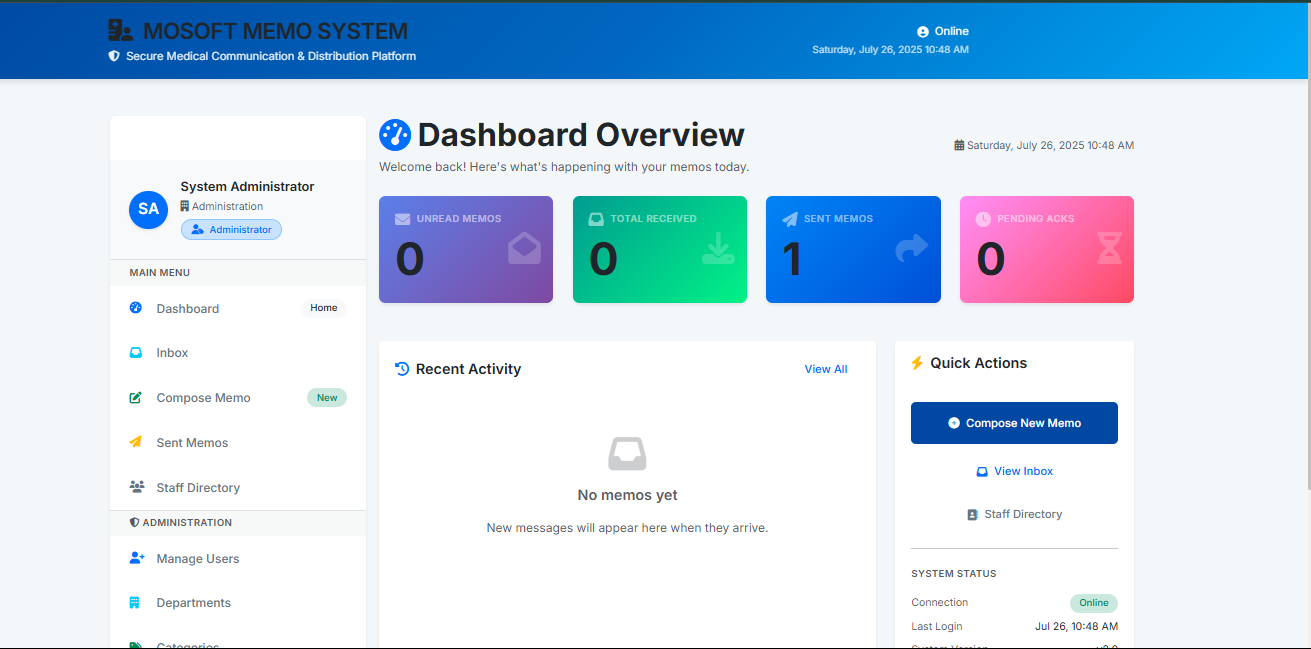Open Staff Directory using the people icon

(135, 487)
